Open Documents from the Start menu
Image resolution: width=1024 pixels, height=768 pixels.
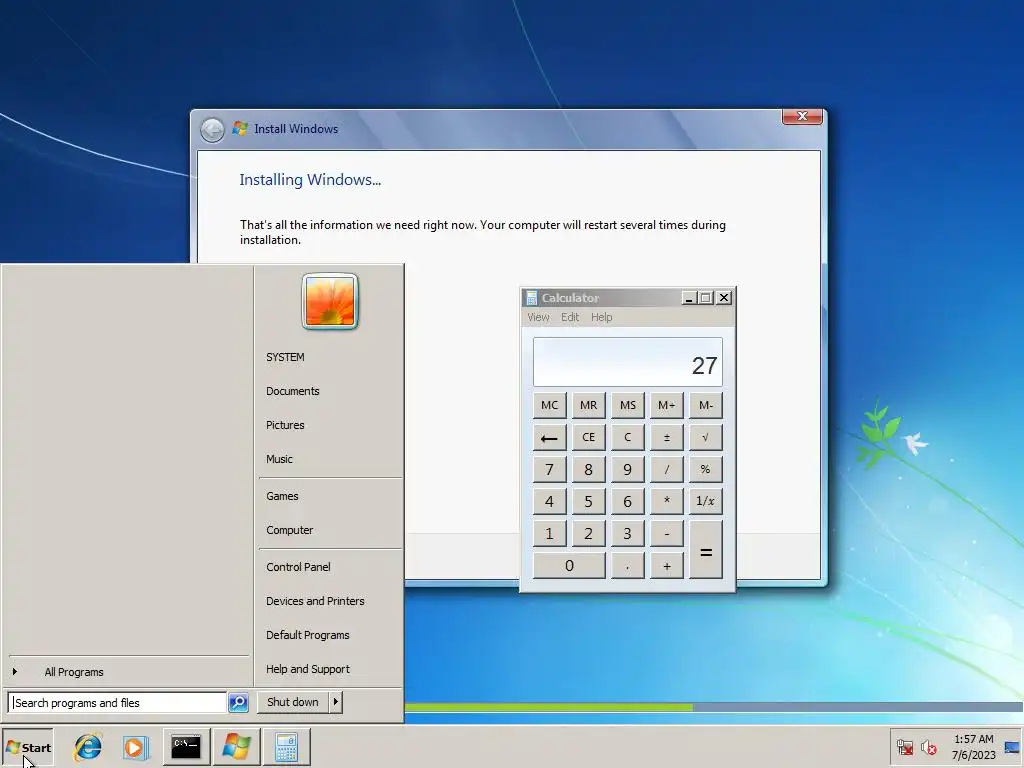click(293, 391)
